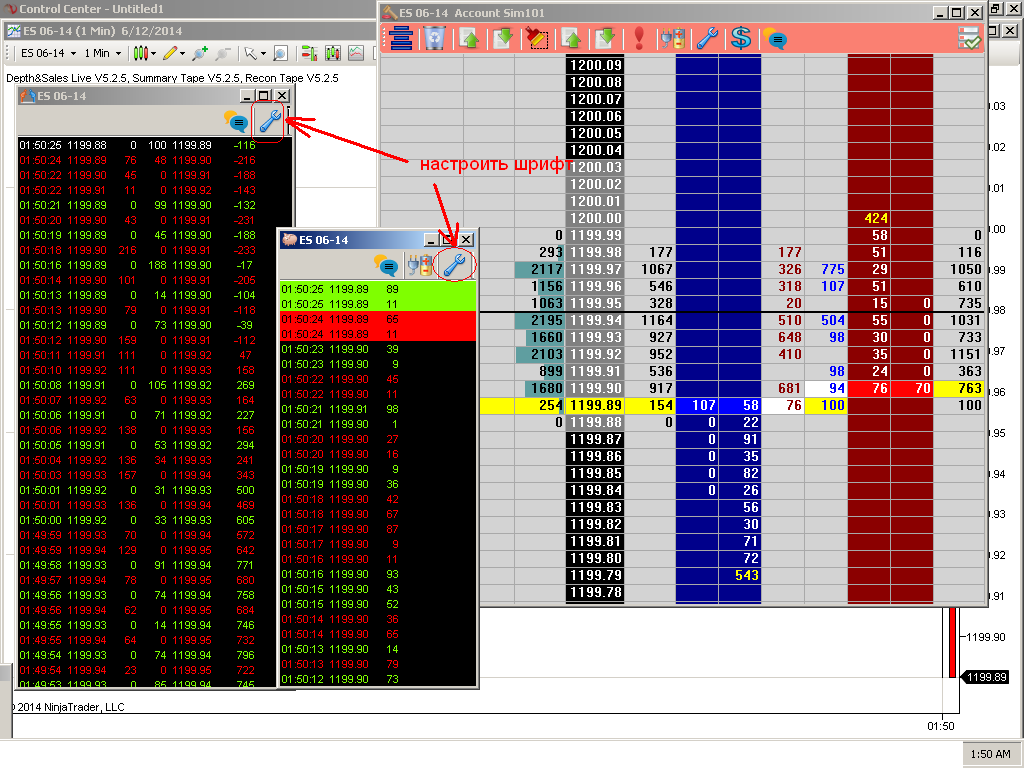Click the blue stacked lines icon in DOM toolbar
The height and width of the screenshot is (768, 1024).
[401, 39]
